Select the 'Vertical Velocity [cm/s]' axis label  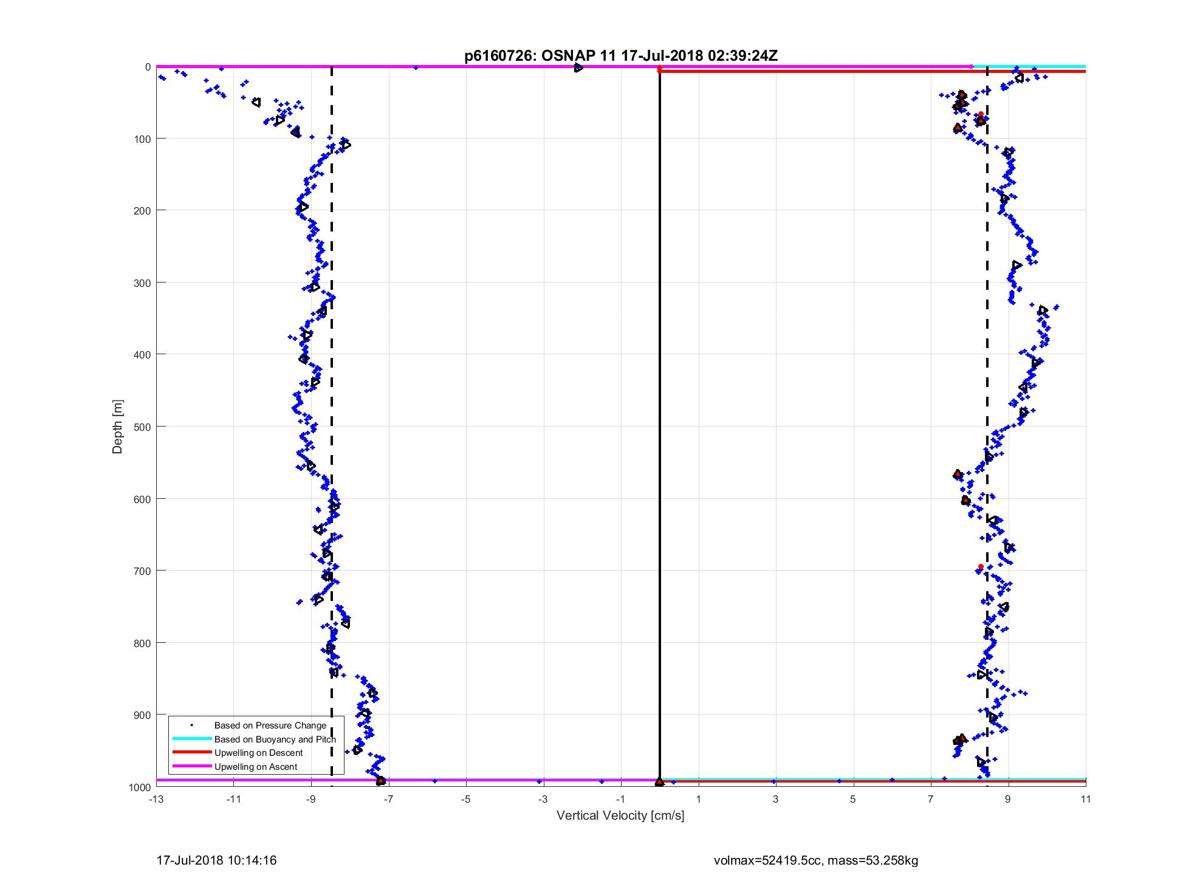pos(620,815)
